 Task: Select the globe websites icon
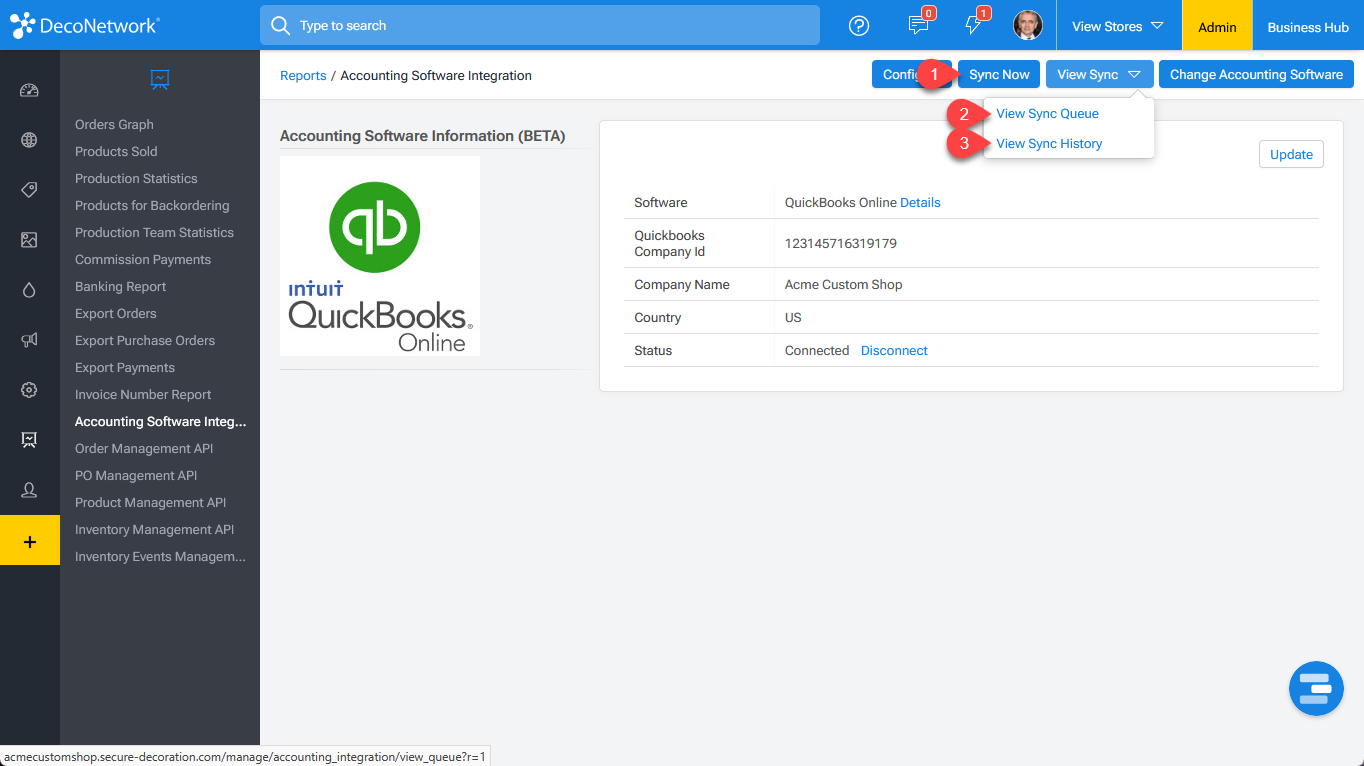coord(30,140)
